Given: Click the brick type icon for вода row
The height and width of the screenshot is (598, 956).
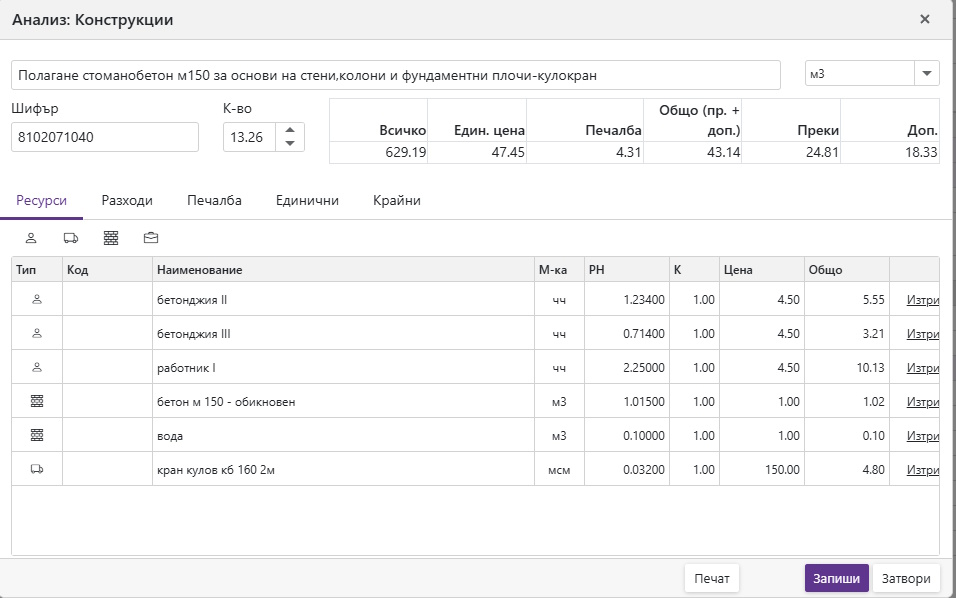Looking at the screenshot, I should click(x=37, y=435).
